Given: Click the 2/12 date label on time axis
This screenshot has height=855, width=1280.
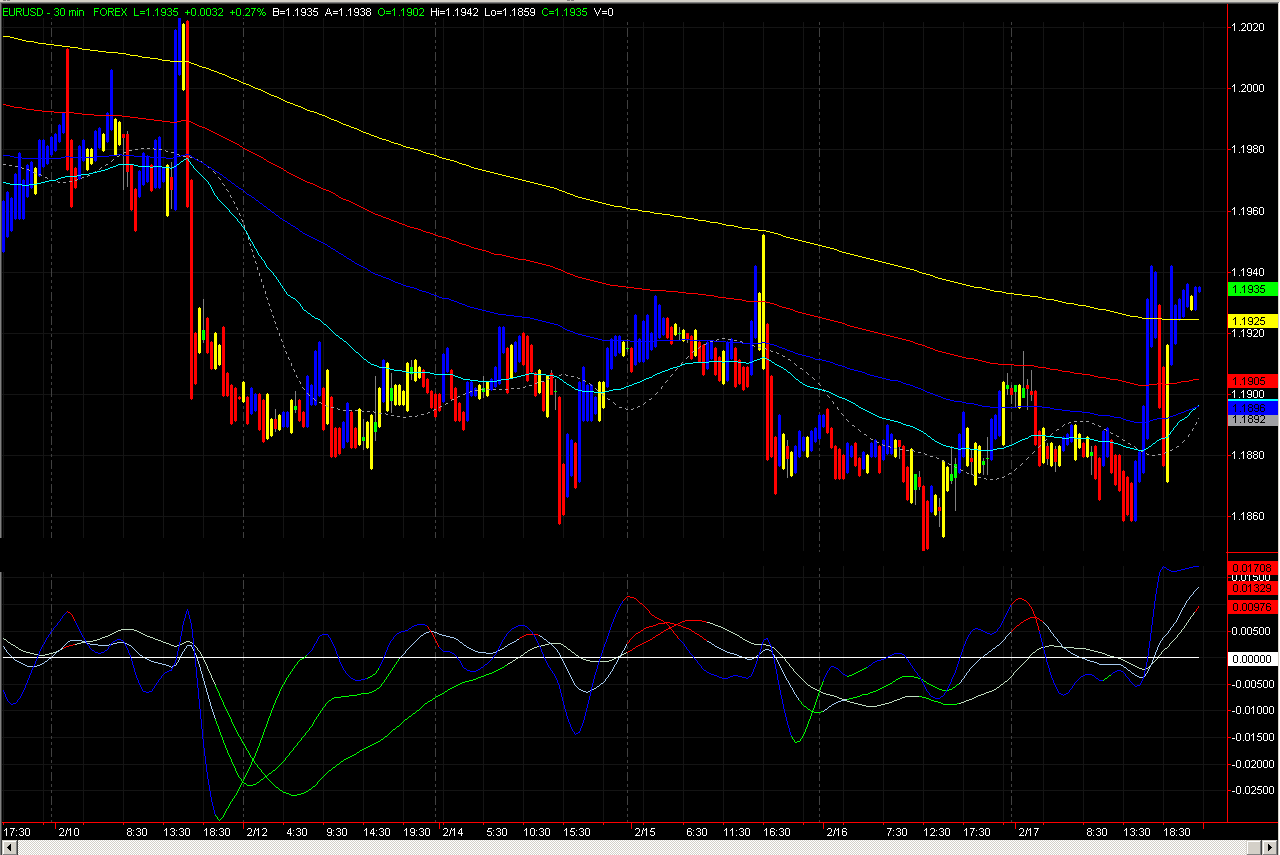Looking at the screenshot, I should pyautogui.click(x=257, y=832).
